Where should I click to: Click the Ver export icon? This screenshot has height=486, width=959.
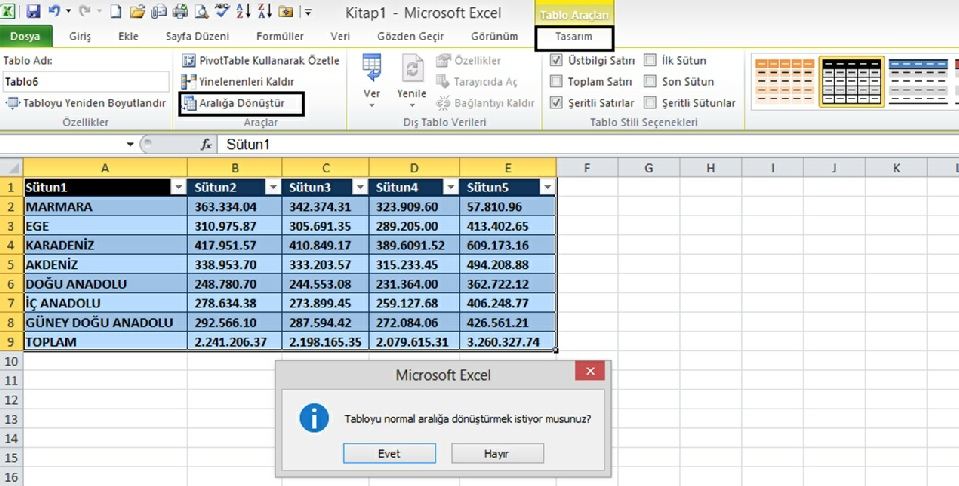[x=371, y=68]
